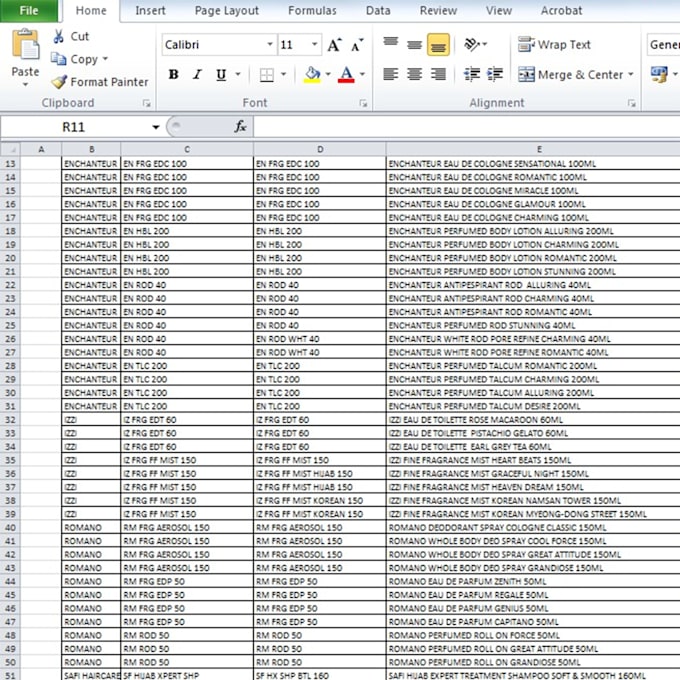Click the Insert Function fx icon
This screenshot has height=680, width=680.
(x=240, y=127)
